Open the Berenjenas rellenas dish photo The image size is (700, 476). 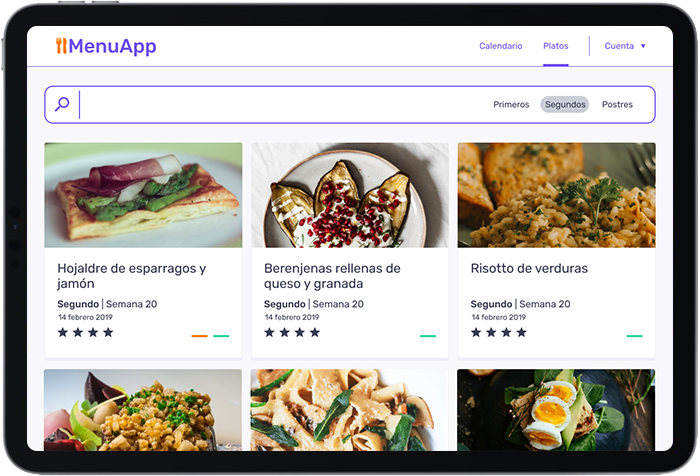(x=350, y=195)
